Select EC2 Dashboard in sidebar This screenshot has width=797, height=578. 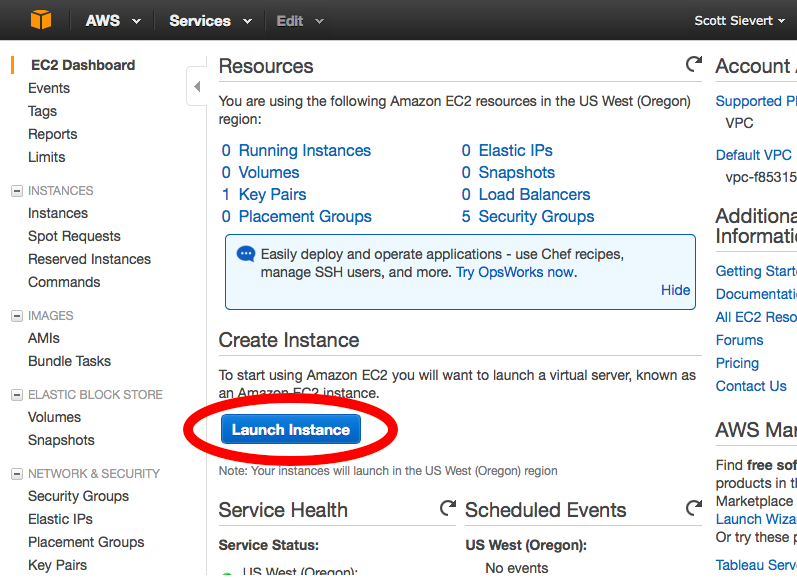point(83,65)
